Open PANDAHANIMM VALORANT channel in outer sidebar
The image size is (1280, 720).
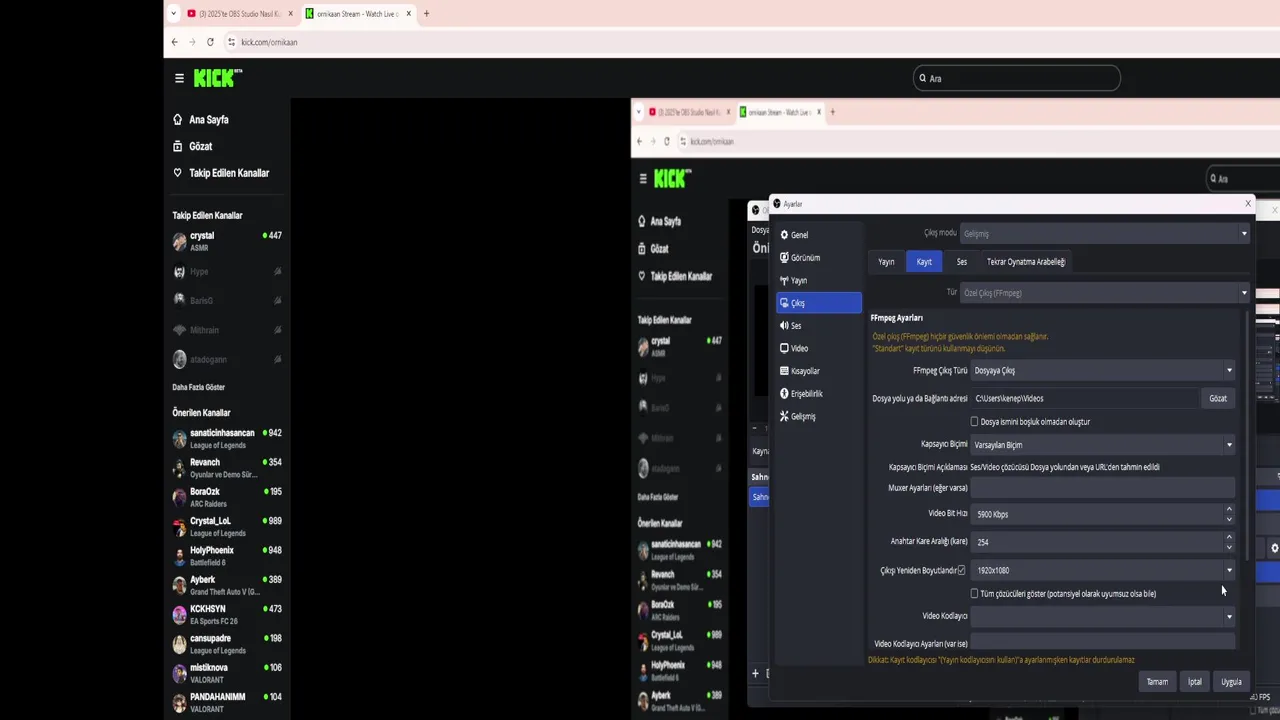coord(227,702)
